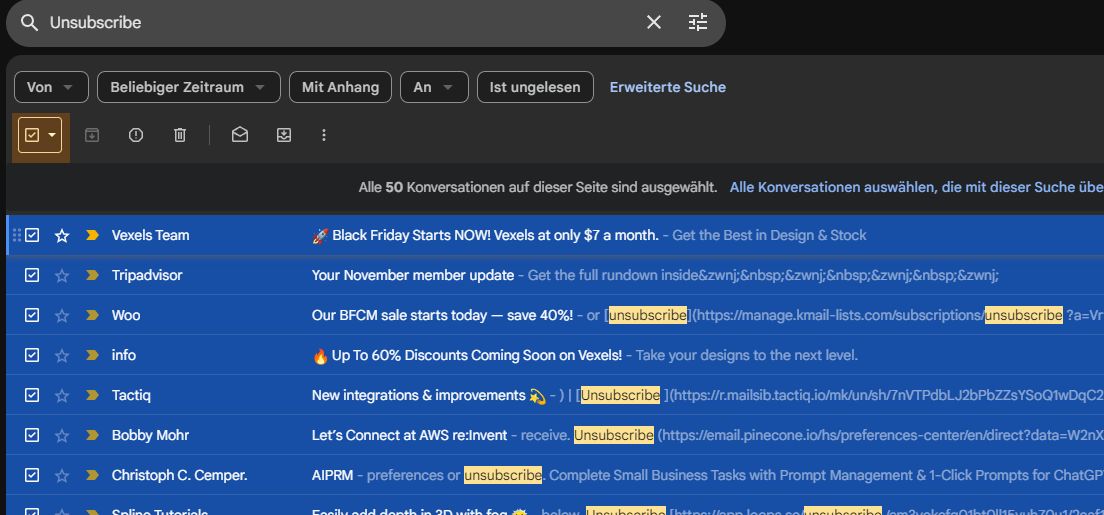Open the three-dot more options menu
The image size is (1104, 515).
(324, 135)
